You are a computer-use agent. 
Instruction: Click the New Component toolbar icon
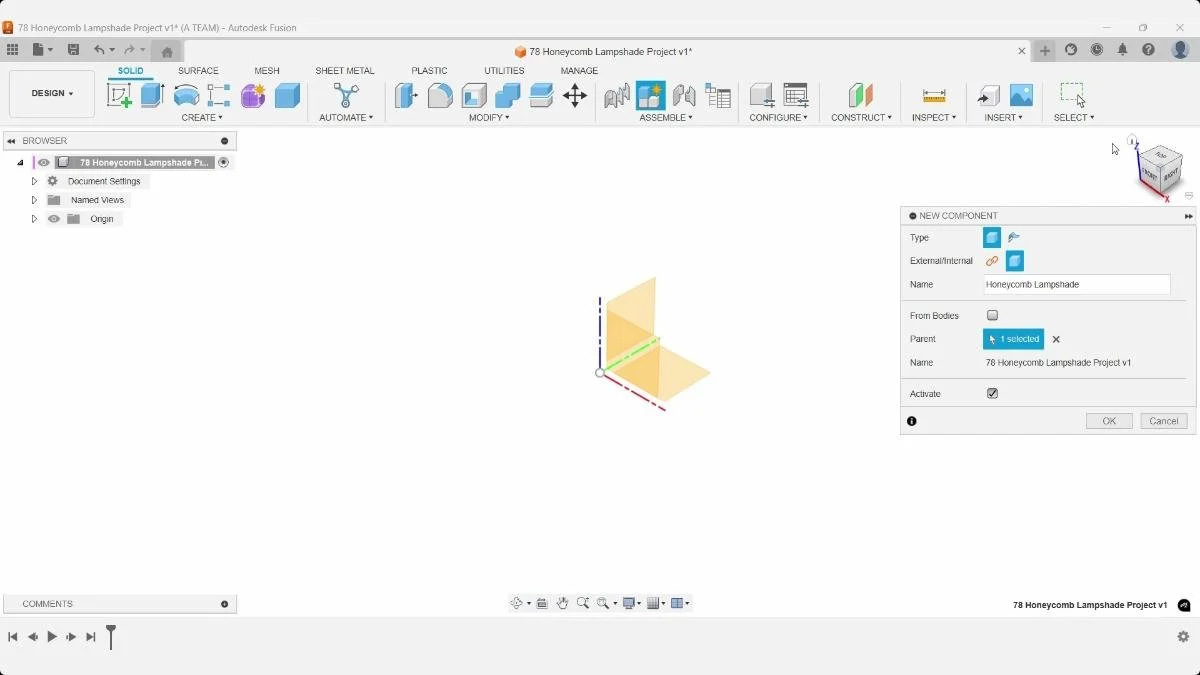point(650,95)
